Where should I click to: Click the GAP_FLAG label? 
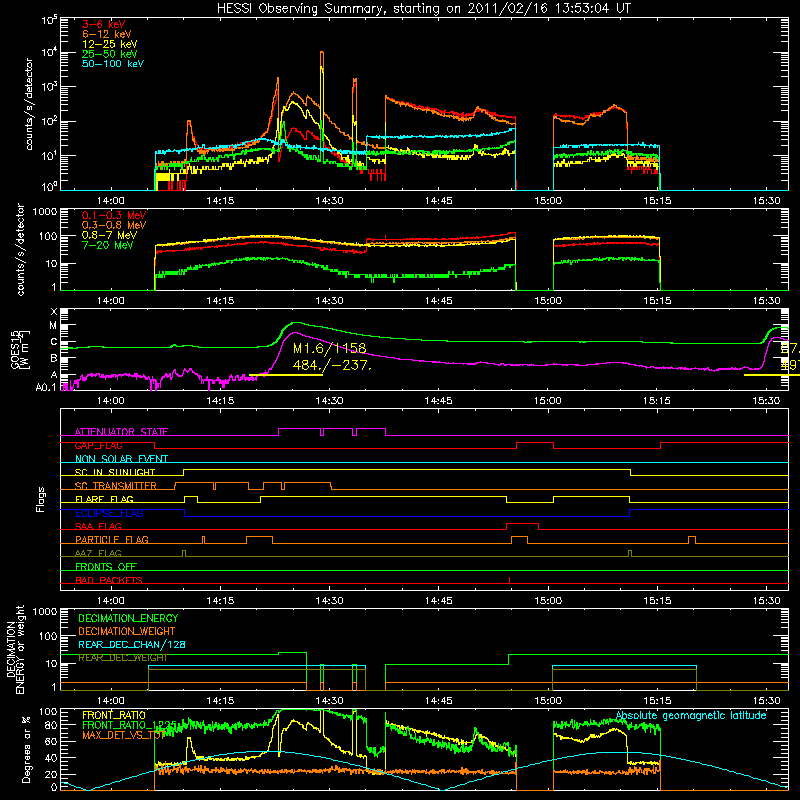(x=98, y=445)
